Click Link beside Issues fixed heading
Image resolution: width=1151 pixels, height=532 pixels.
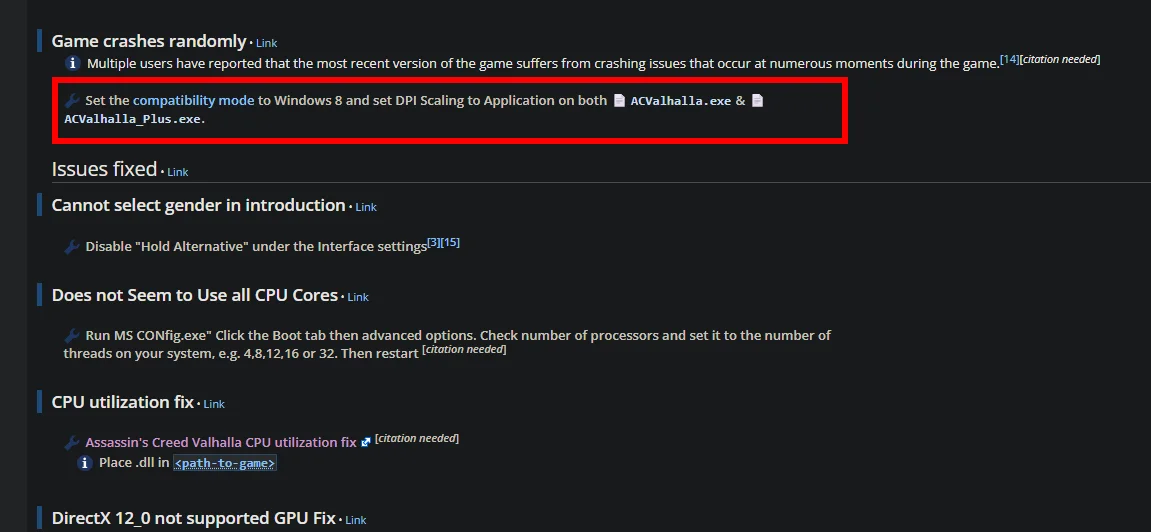(x=178, y=172)
